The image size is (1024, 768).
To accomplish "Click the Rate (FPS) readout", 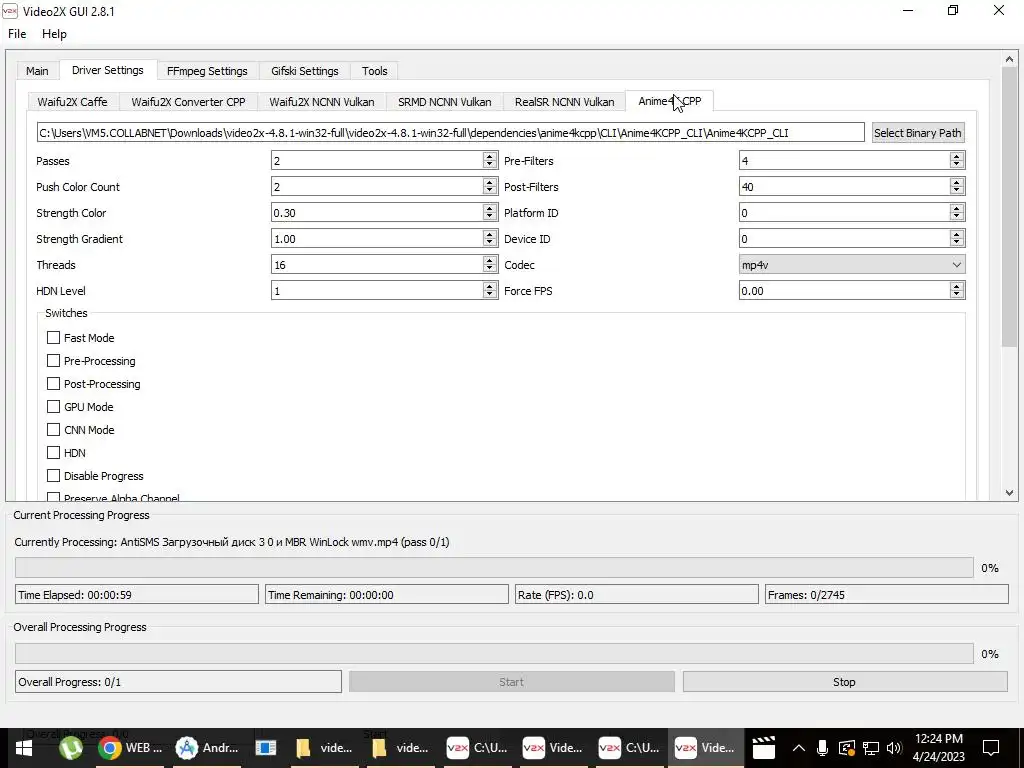I will (637, 594).
